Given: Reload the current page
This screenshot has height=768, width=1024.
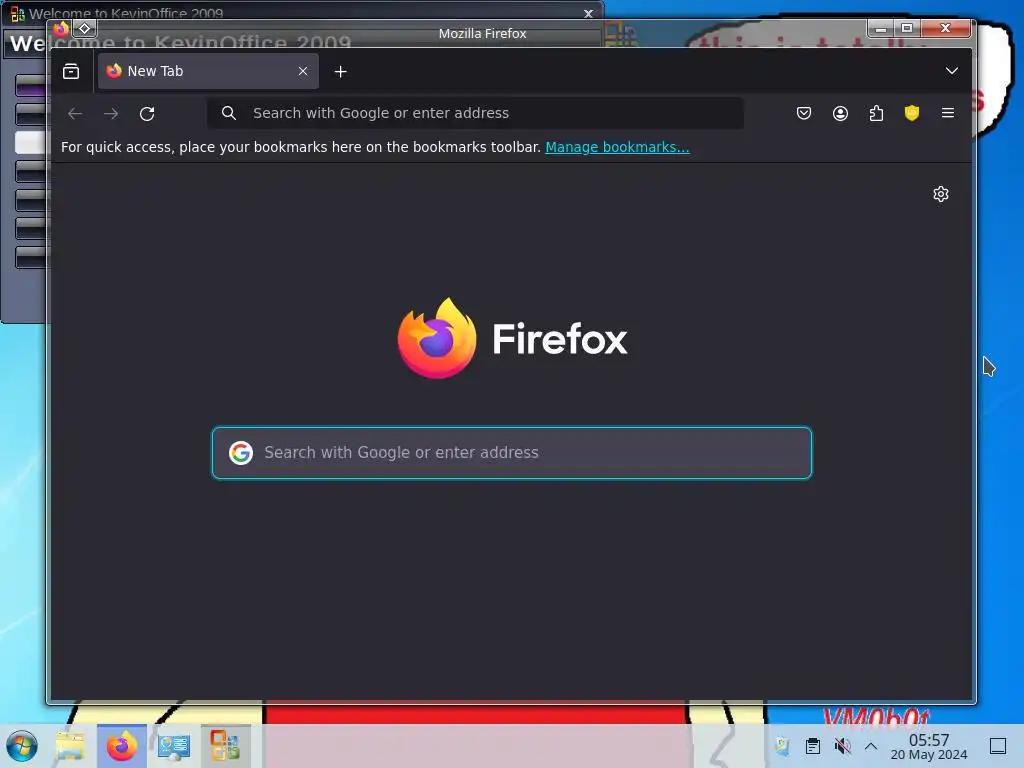Looking at the screenshot, I should [x=147, y=114].
